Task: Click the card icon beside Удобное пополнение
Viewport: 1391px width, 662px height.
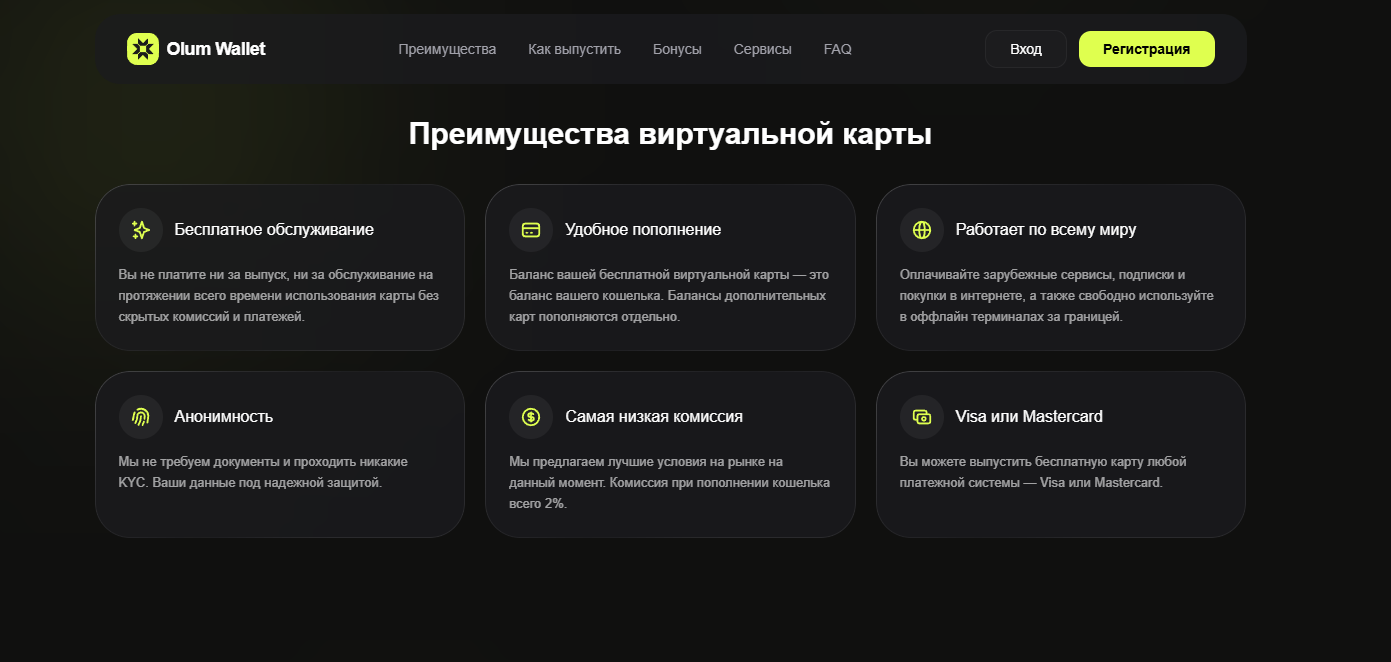Action: tap(531, 230)
